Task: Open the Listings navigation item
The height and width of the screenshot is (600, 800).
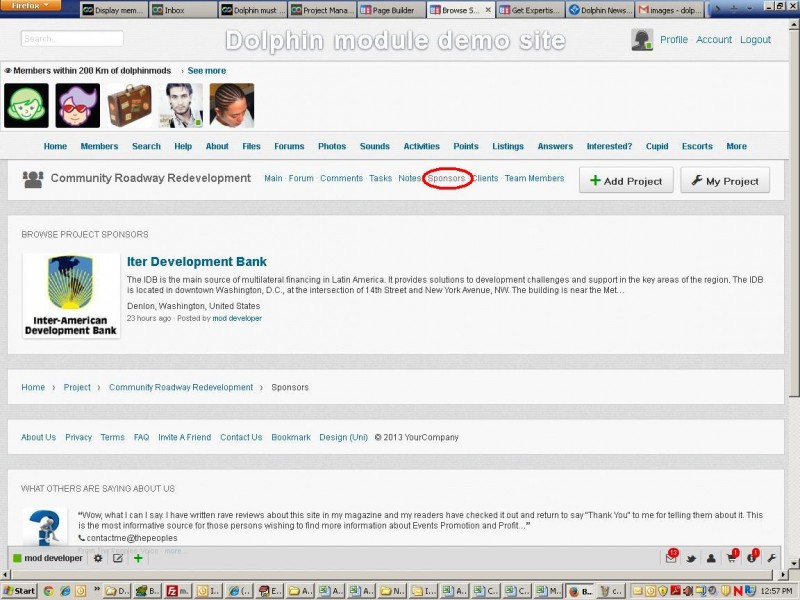Action: [x=508, y=146]
